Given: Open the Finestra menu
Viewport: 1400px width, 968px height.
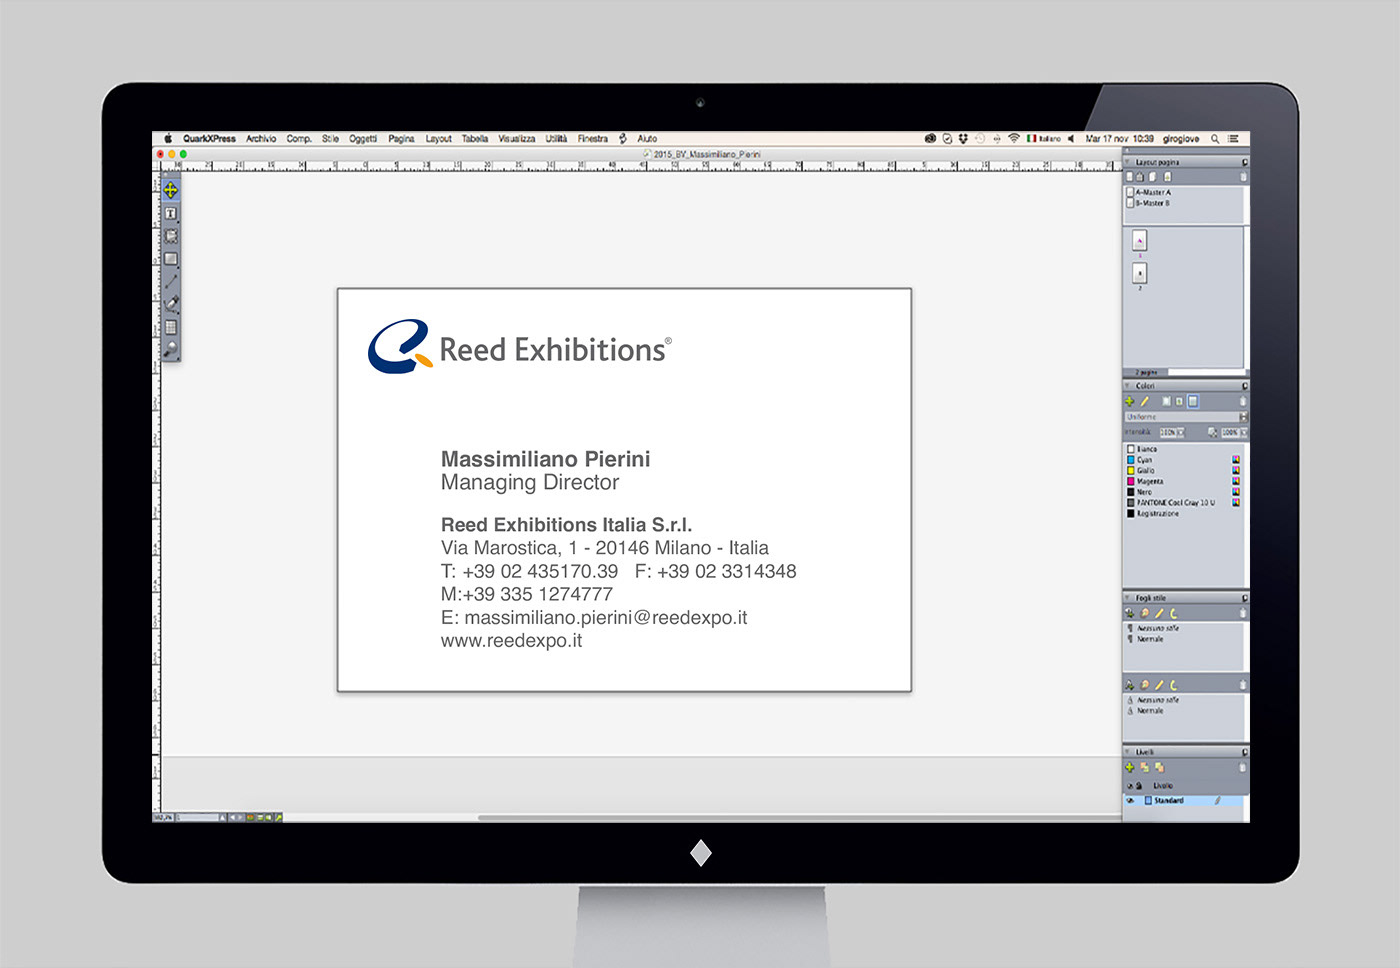Looking at the screenshot, I should point(593,139).
